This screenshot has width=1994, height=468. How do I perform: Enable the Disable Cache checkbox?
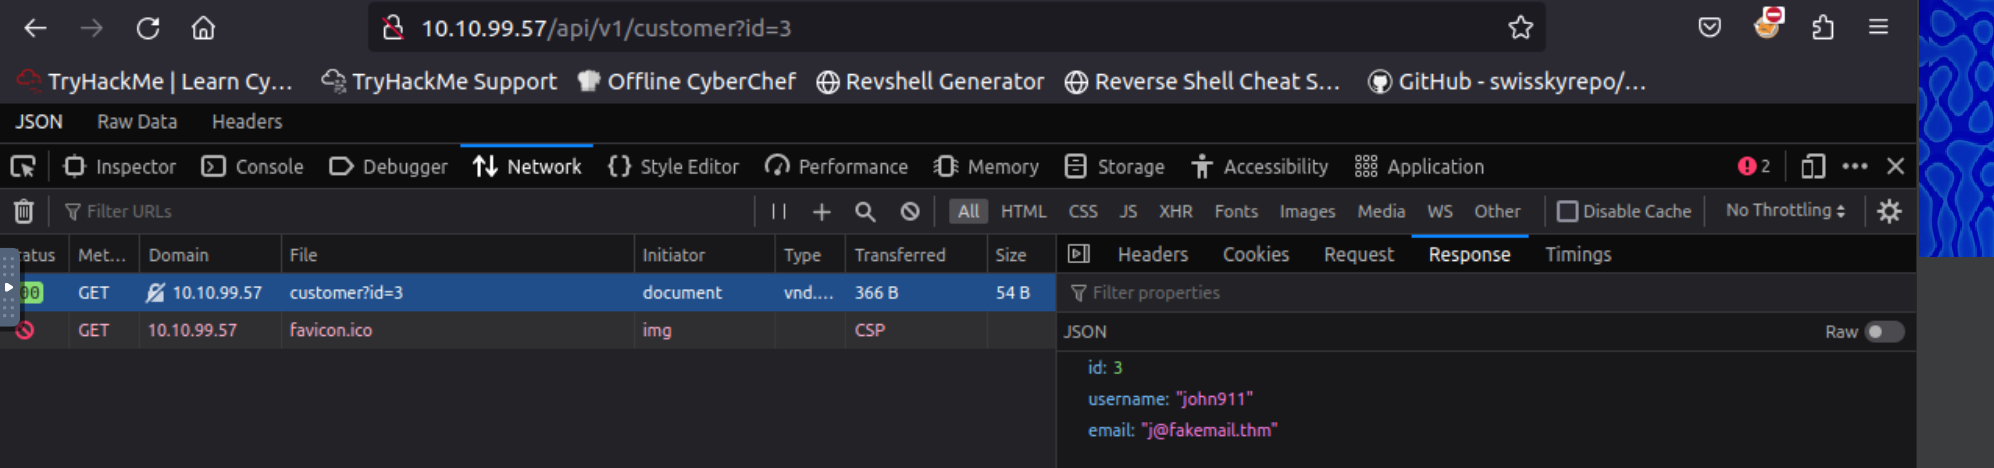pyautogui.click(x=1567, y=212)
